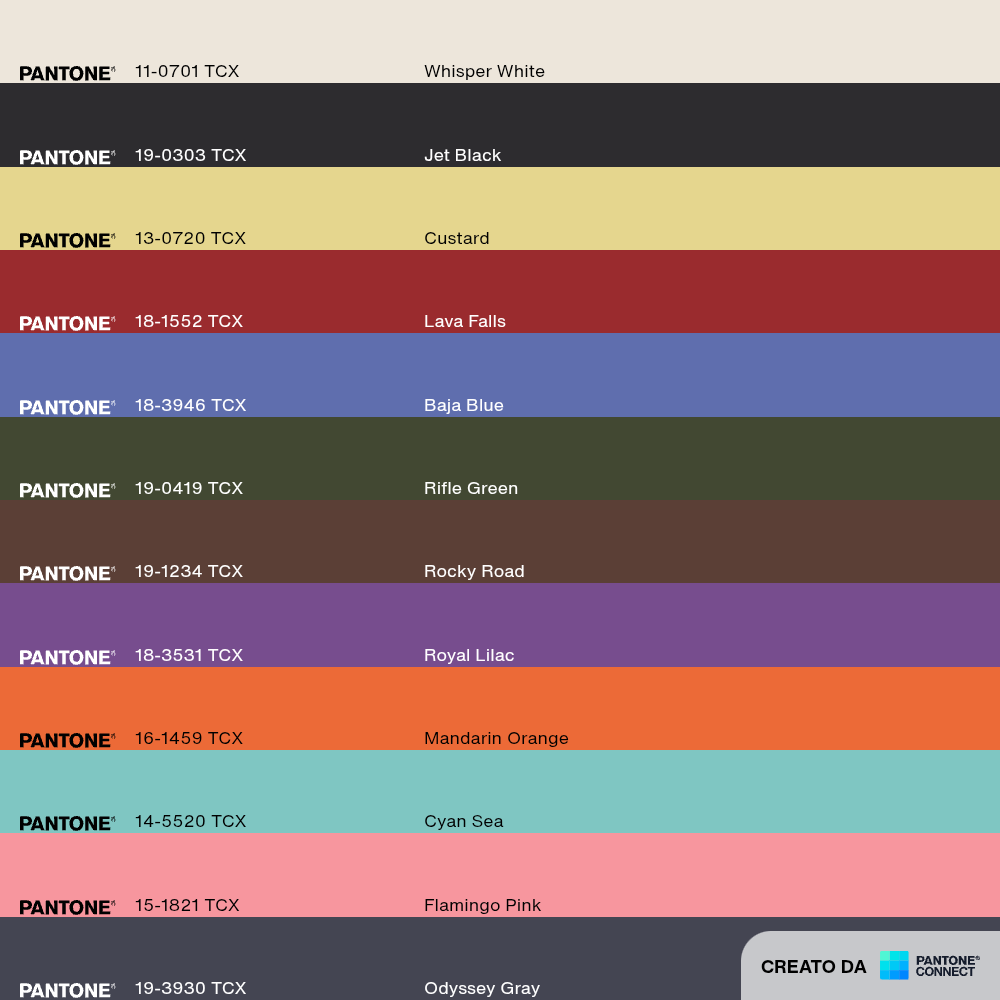The width and height of the screenshot is (1000, 1000).
Task: Click the Rocky Road name label
Action: pos(474,571)
